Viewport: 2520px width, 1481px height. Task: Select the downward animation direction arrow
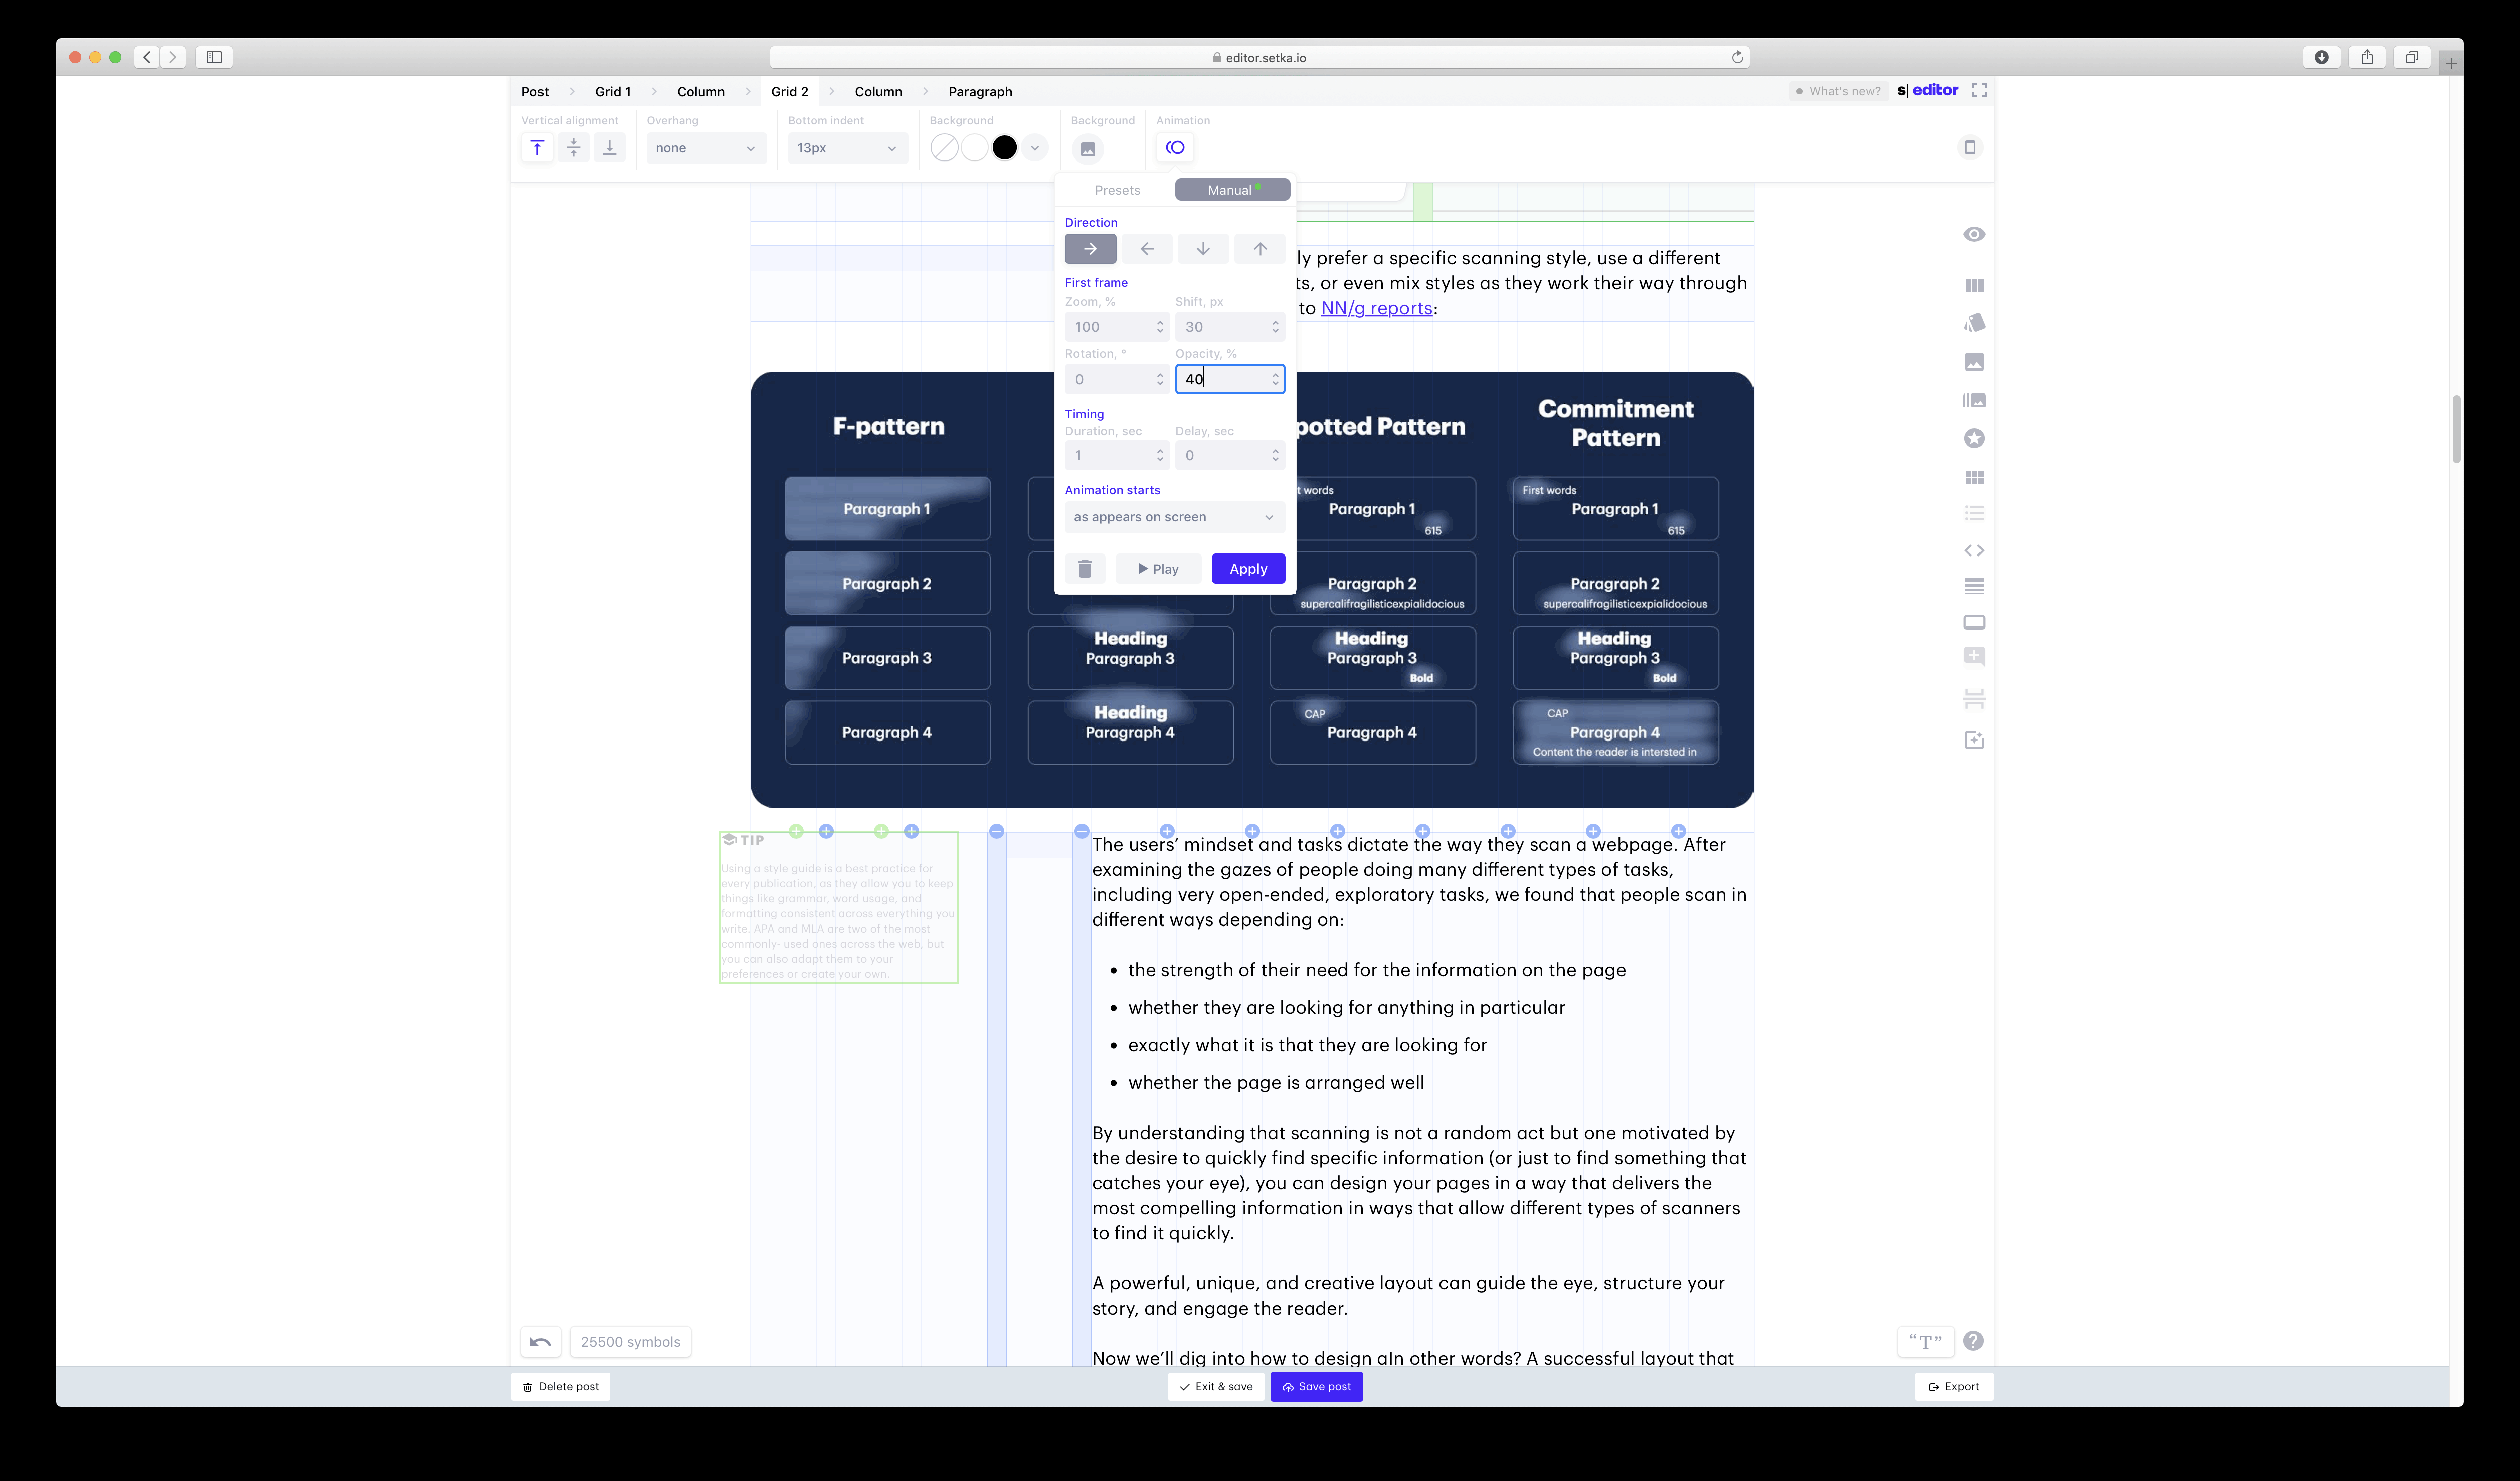click(x=1203, y=248)
